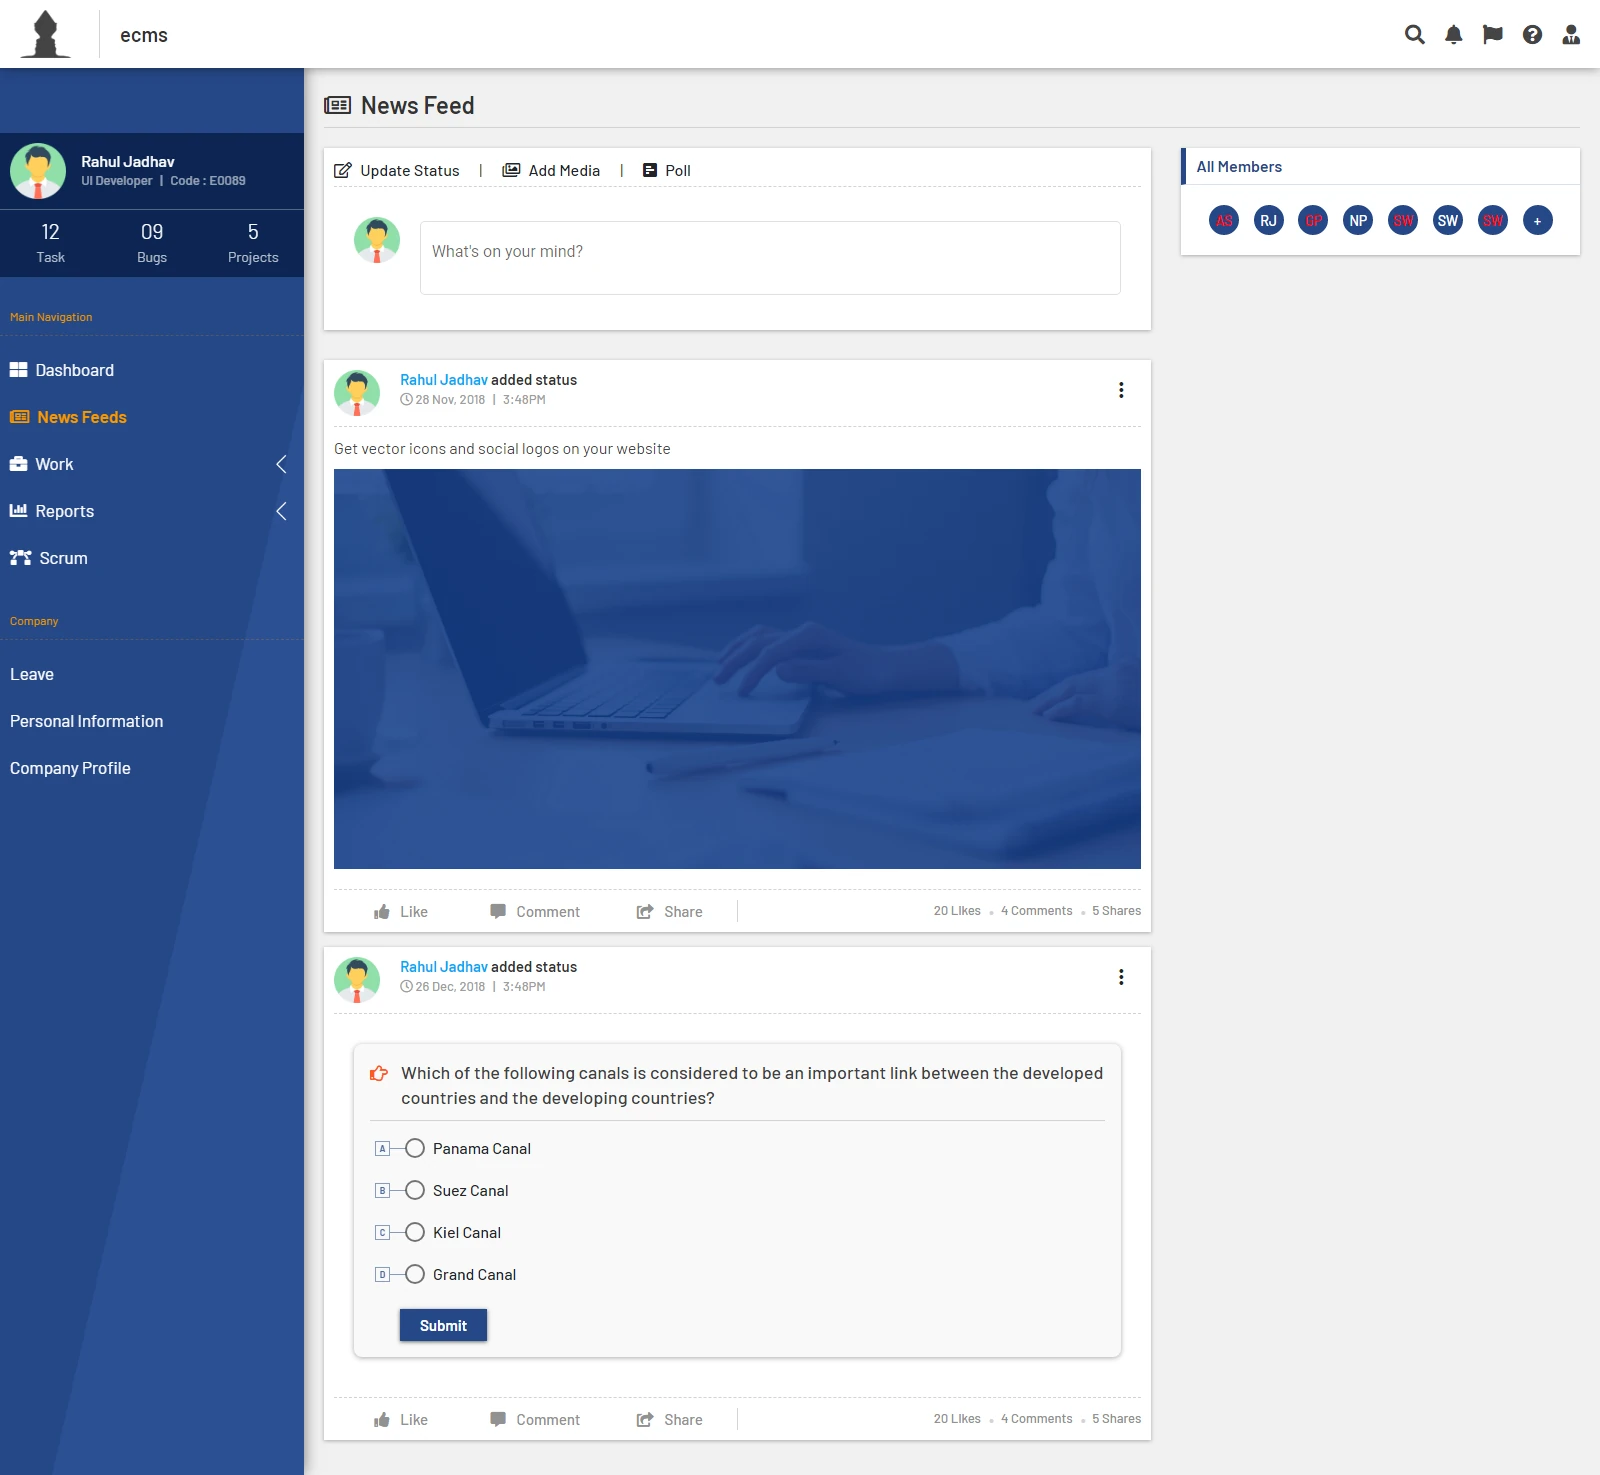Click the What's on your mind field
Image resolution: width=1600 pixels, height=1475 pixels.
click(x=770, y=258)
